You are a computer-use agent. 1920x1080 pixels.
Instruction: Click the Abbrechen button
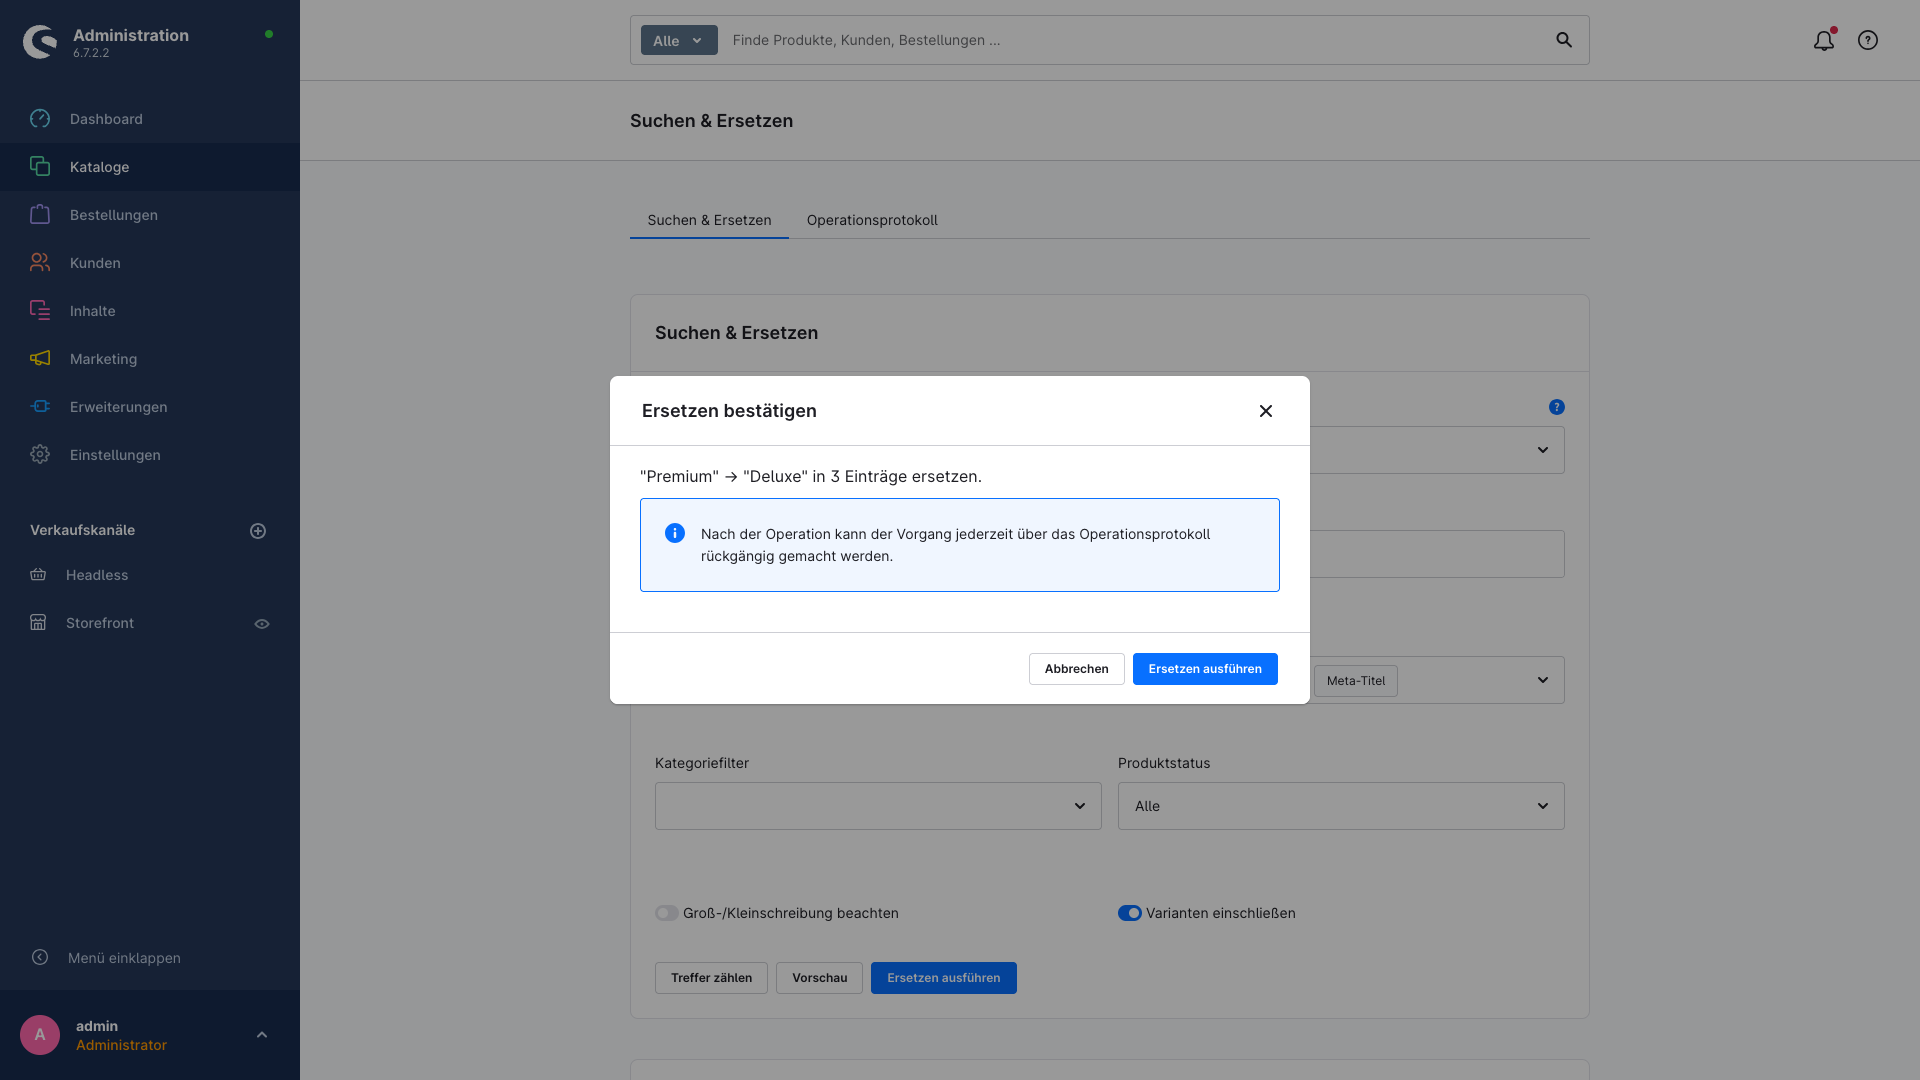[1077, 669]
